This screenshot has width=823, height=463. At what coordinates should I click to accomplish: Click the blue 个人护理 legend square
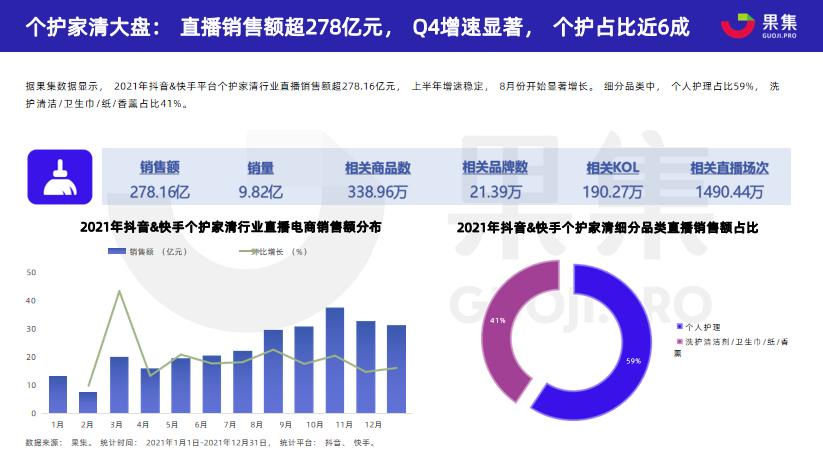coord(680,327)
